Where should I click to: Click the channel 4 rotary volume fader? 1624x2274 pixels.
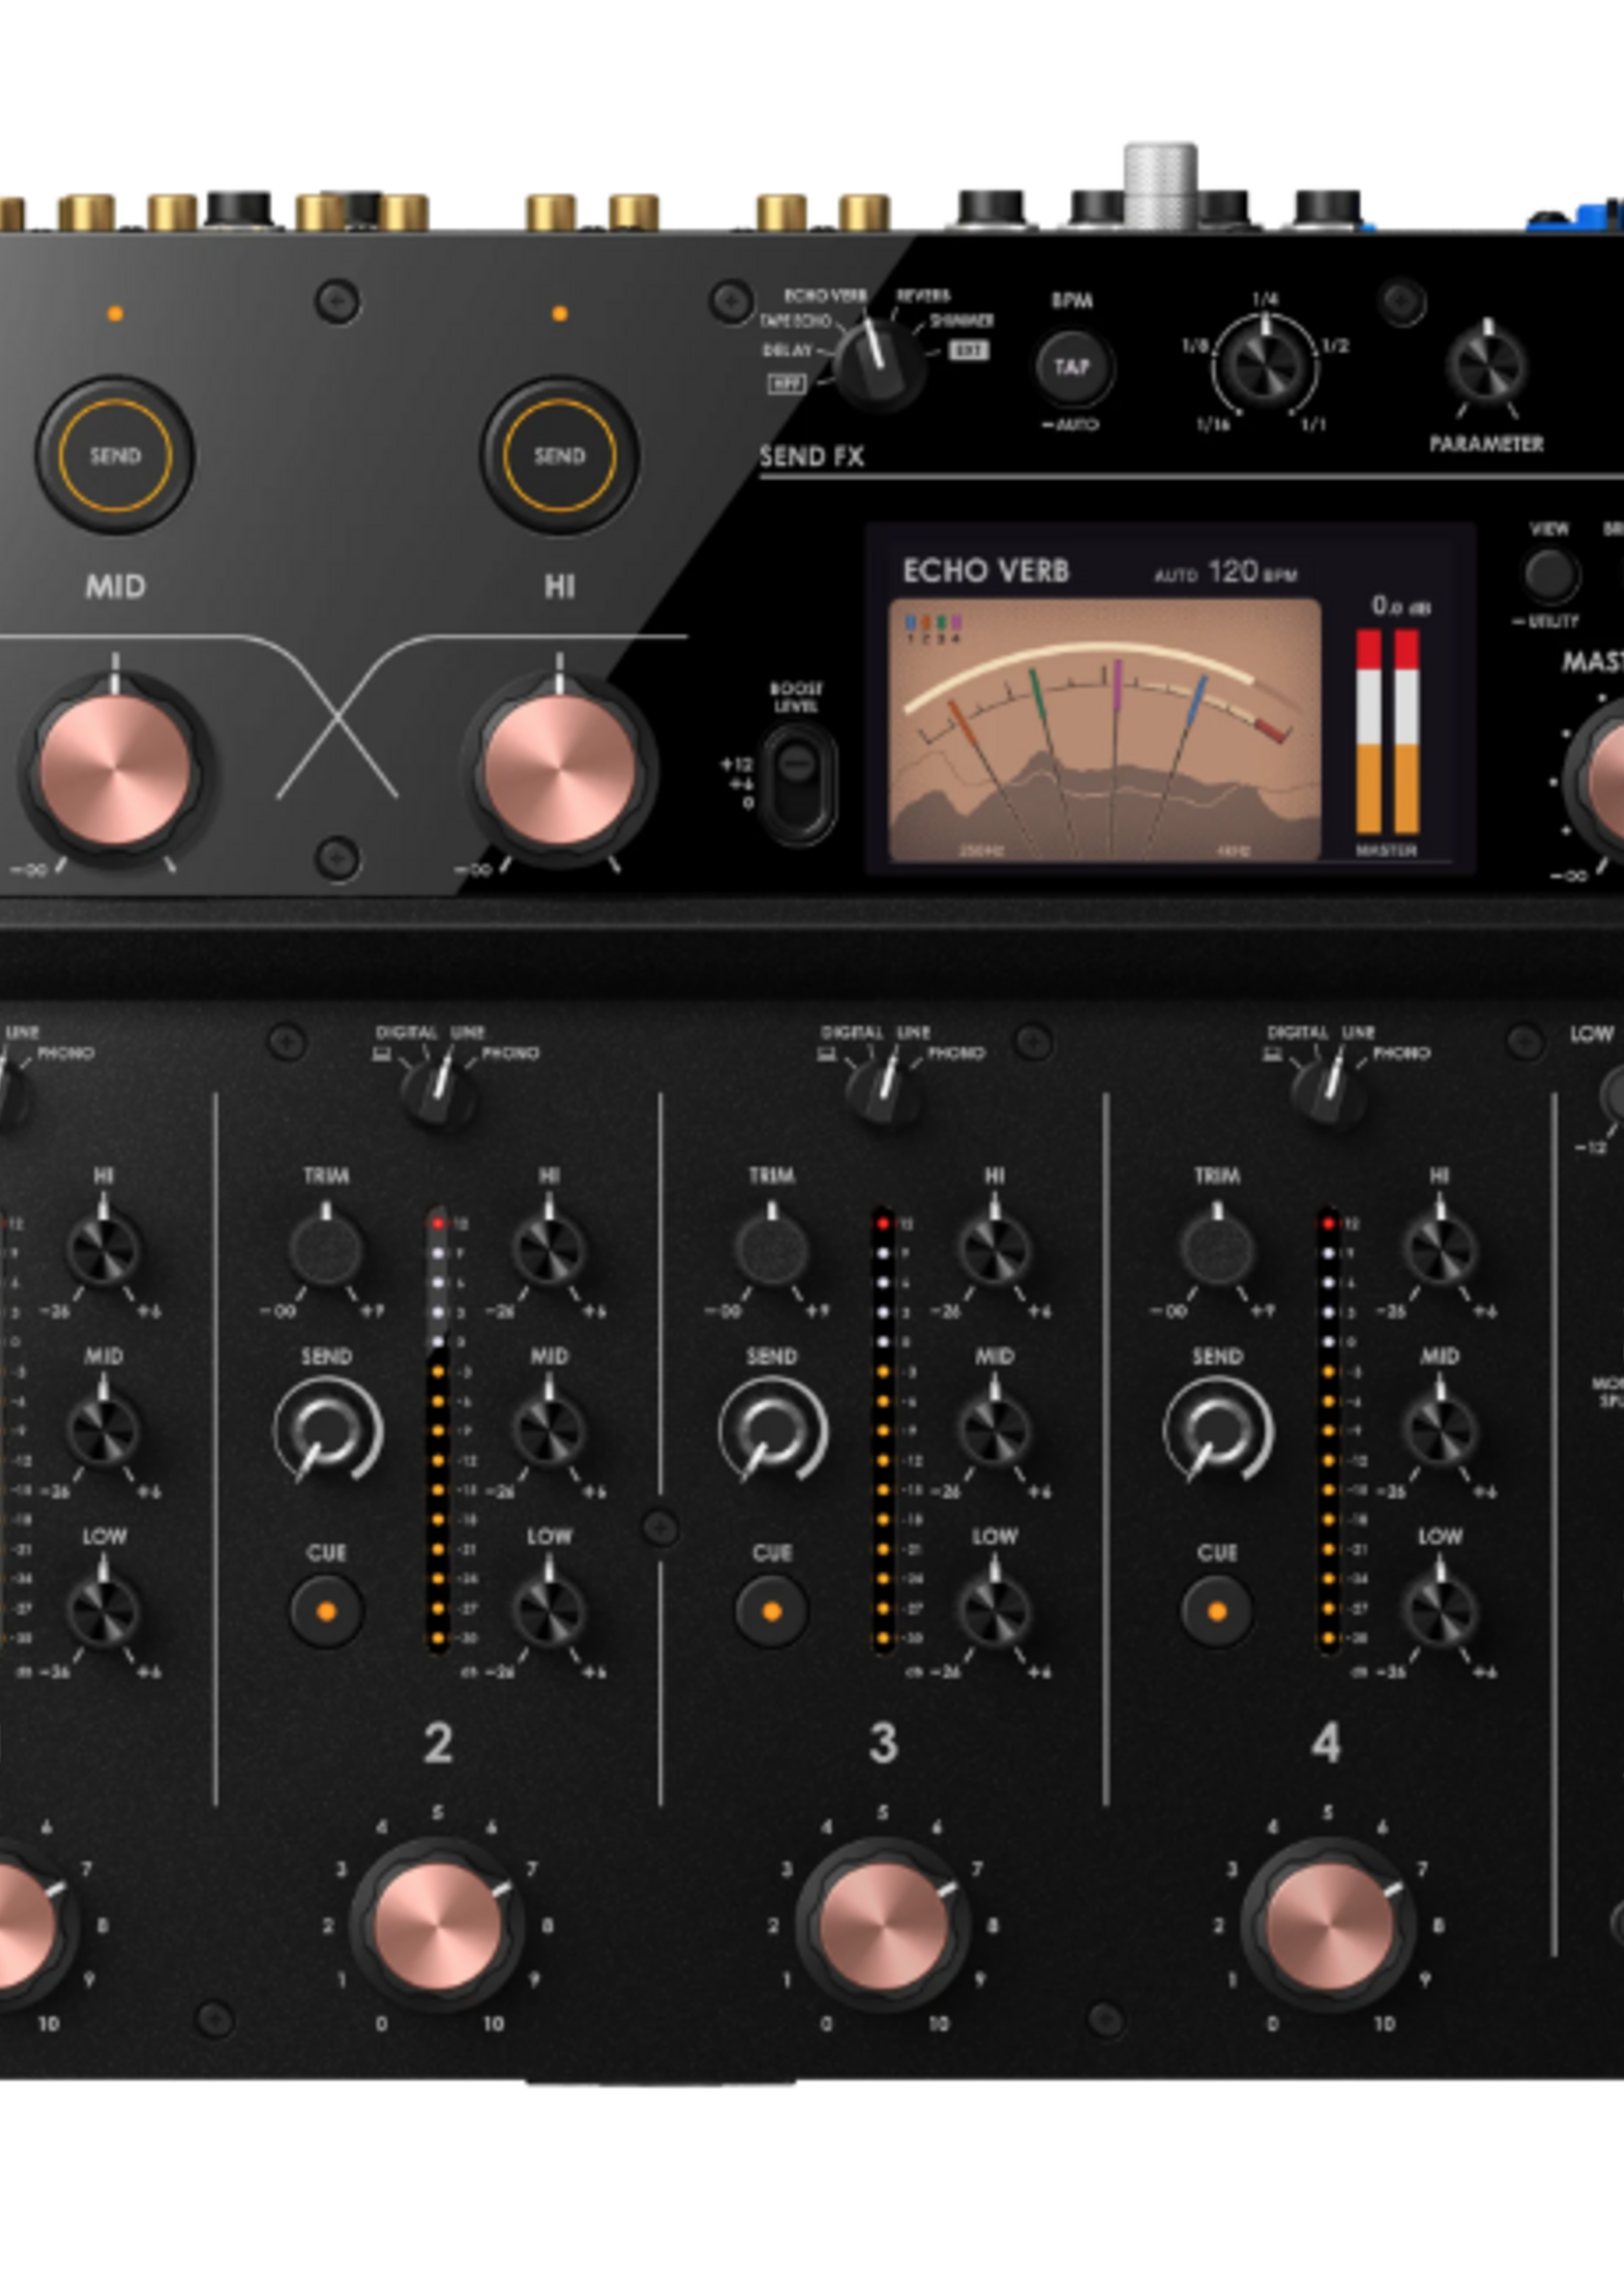point(1327,1926)
